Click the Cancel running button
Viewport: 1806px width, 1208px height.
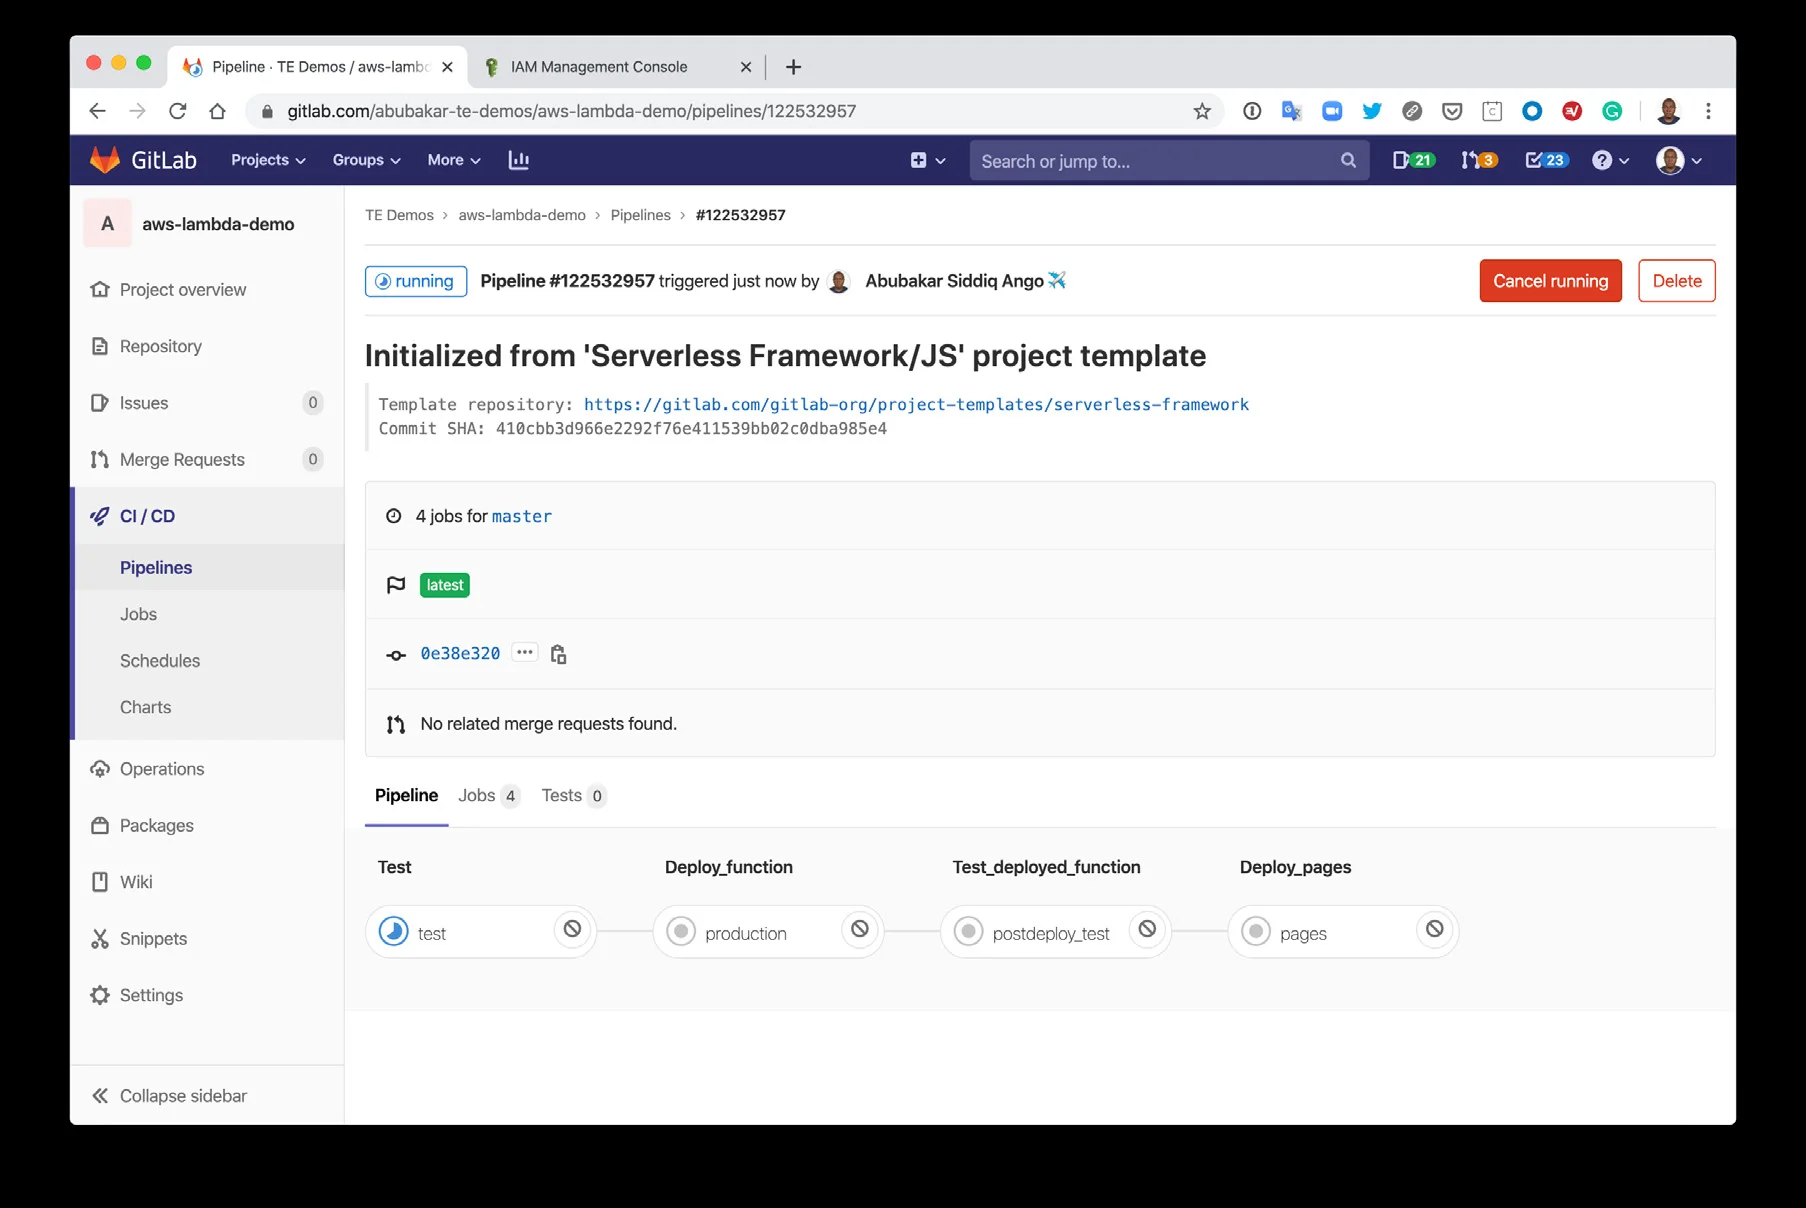[x=1549, y=281]
